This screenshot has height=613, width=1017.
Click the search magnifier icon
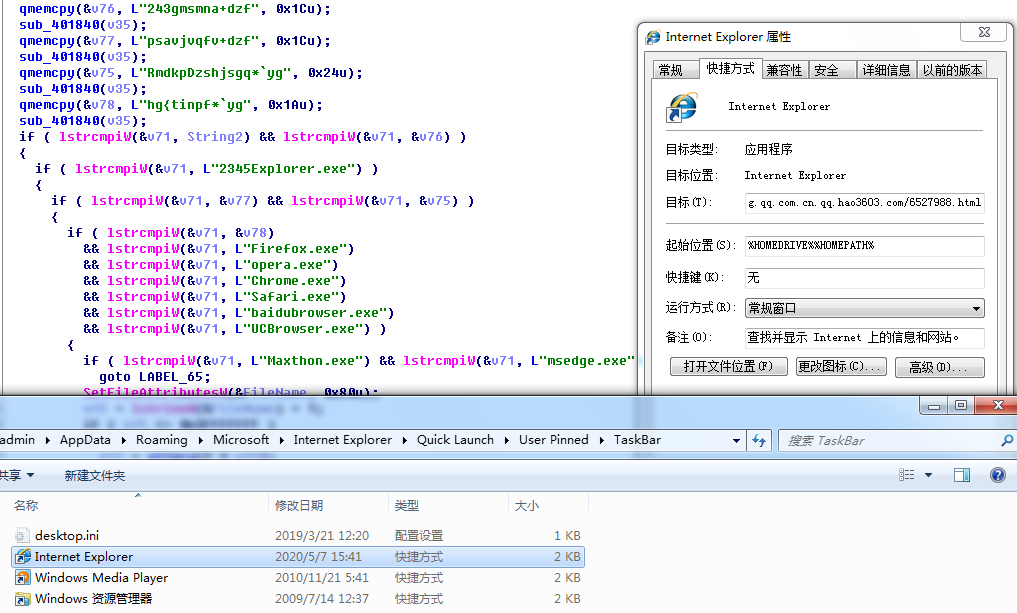1007,440
